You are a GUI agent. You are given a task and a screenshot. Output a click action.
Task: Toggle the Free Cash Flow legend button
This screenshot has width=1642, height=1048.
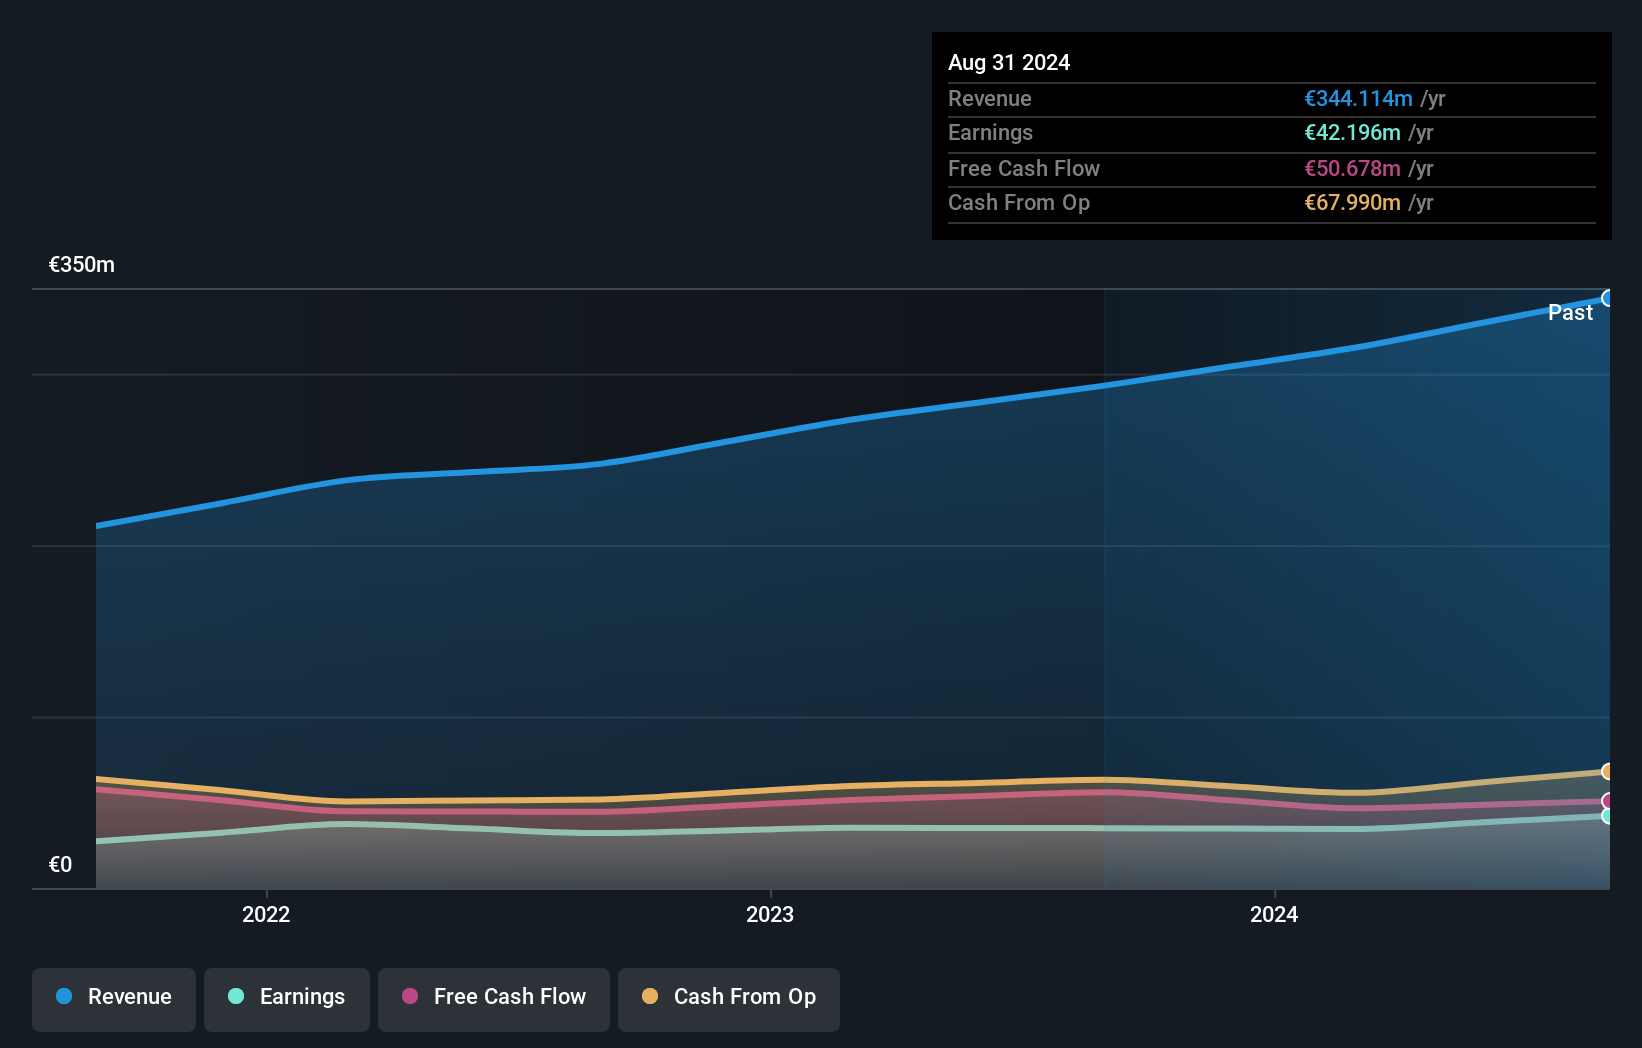tap(494, 999)
